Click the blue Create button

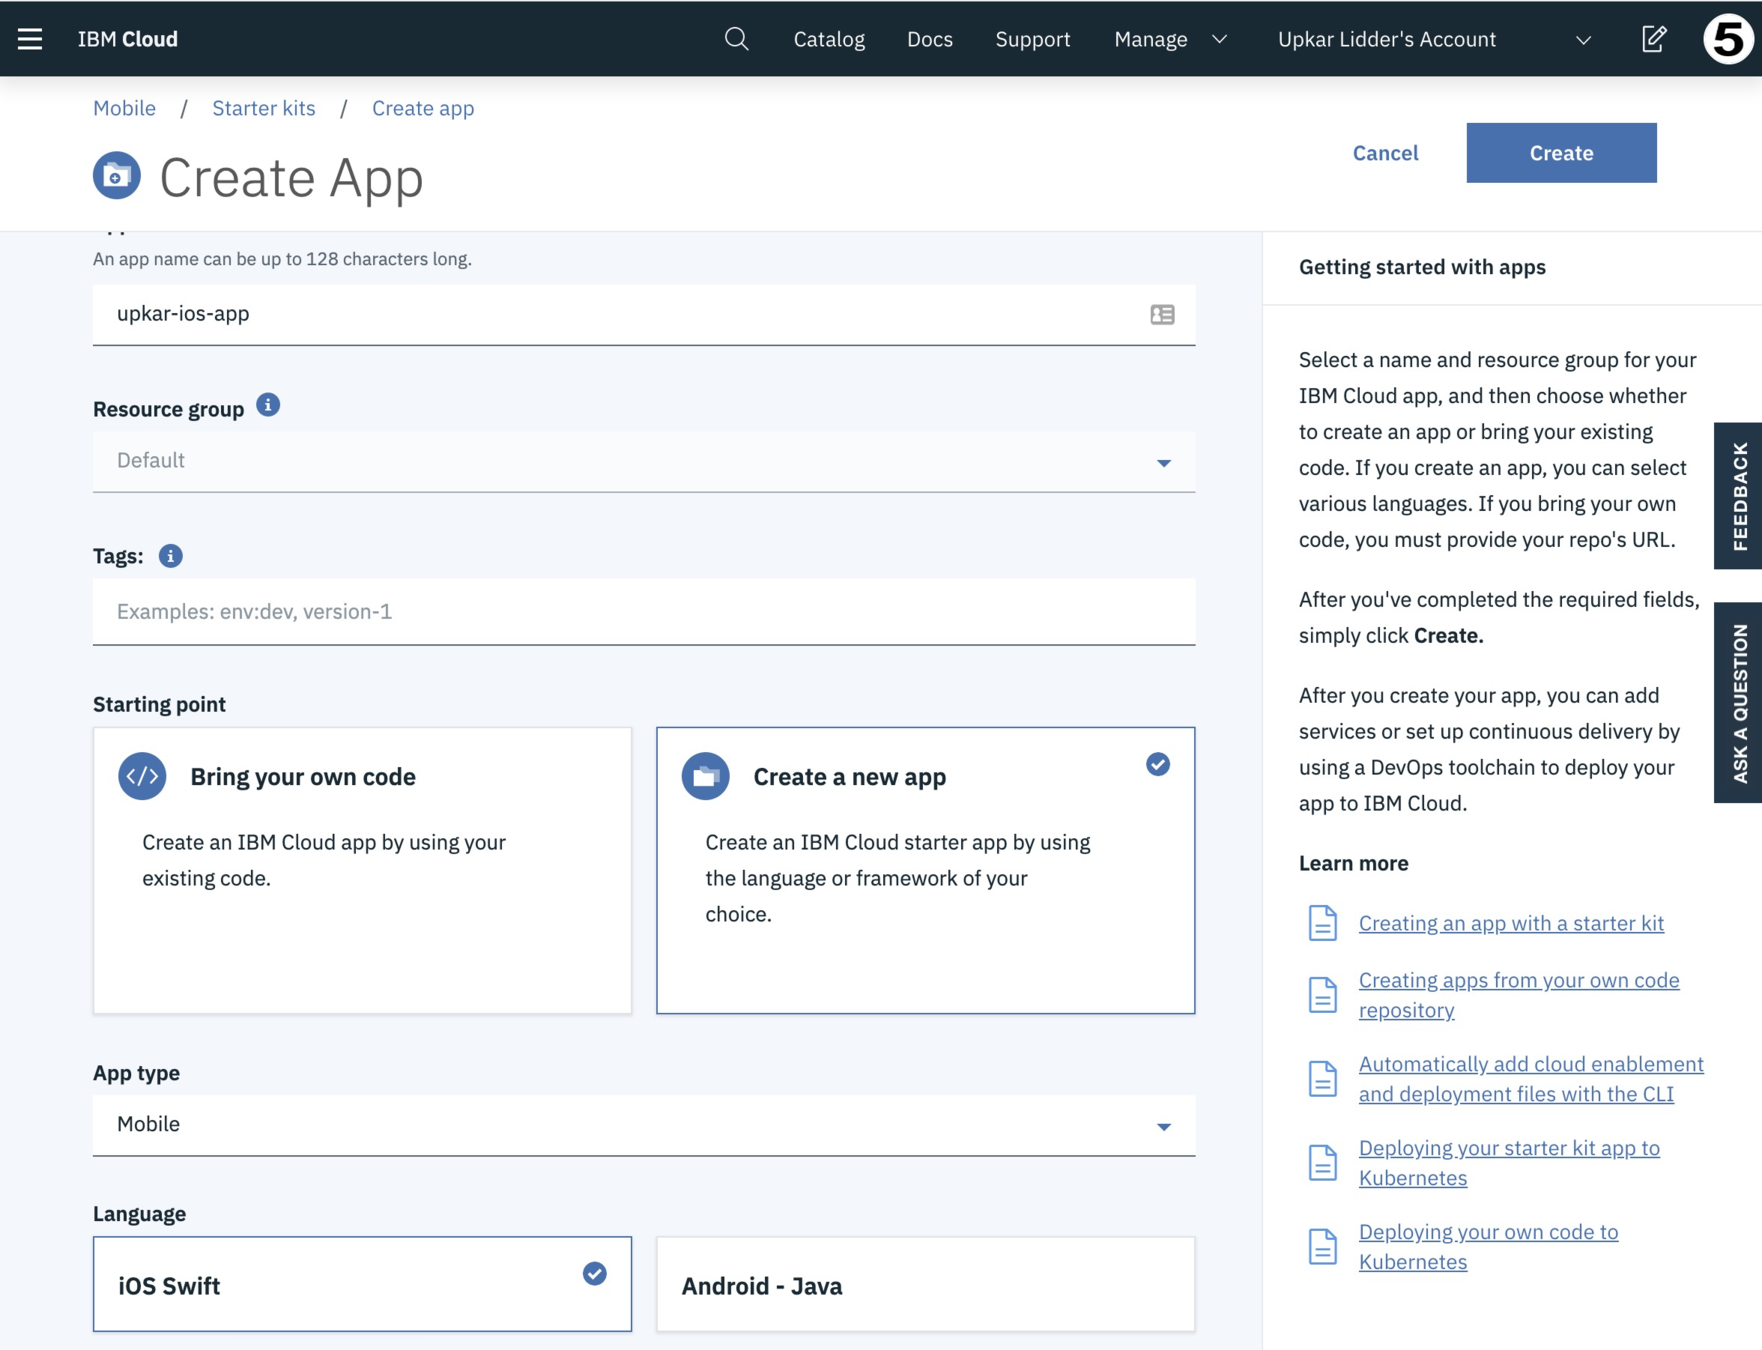click(x=1561, y=153)
